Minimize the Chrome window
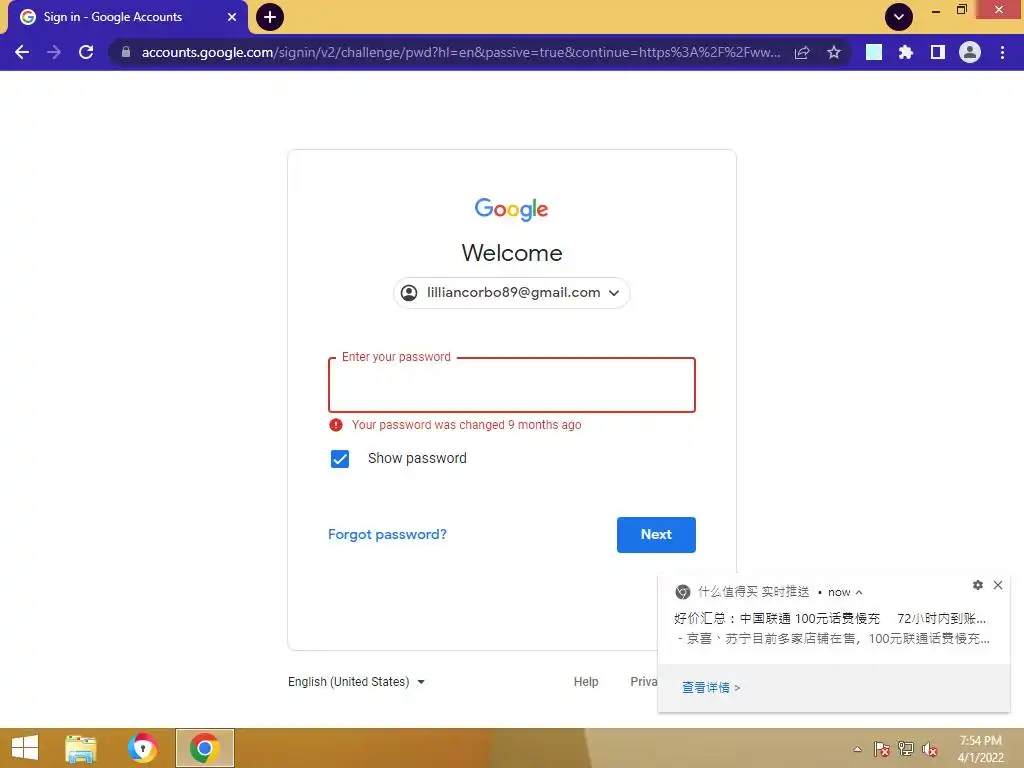1024x768 pixels. [936, 10]
